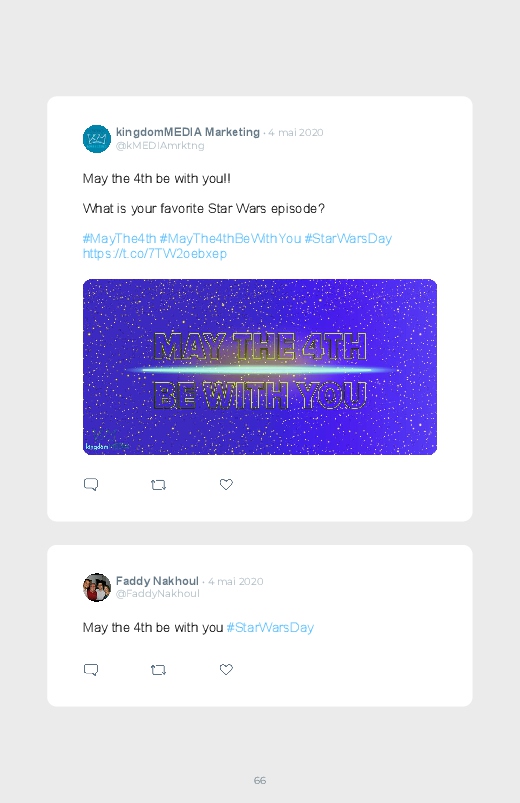Open #StarWarsDay hashtag in kingdomMEDIA tweet

click(348, 239)
